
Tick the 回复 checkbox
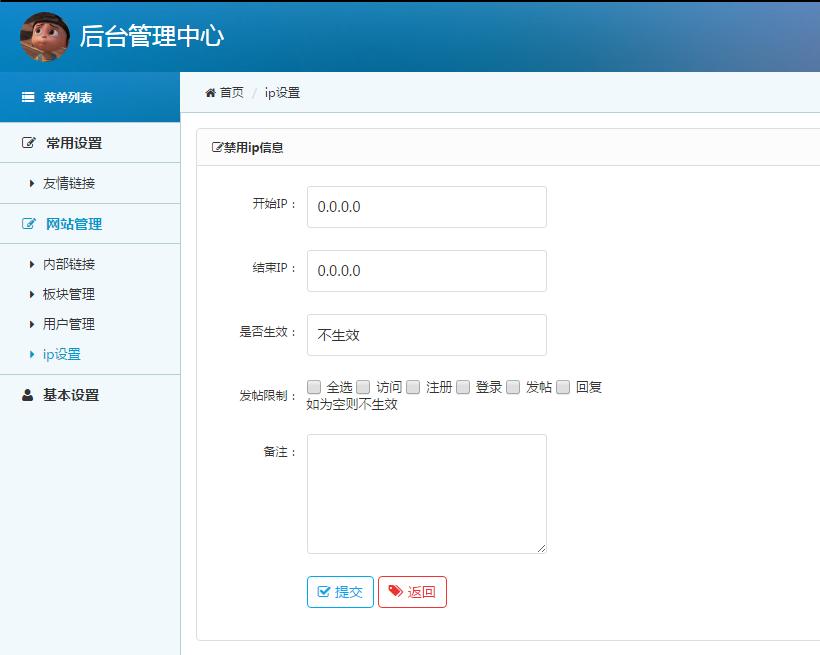[560, 386]
